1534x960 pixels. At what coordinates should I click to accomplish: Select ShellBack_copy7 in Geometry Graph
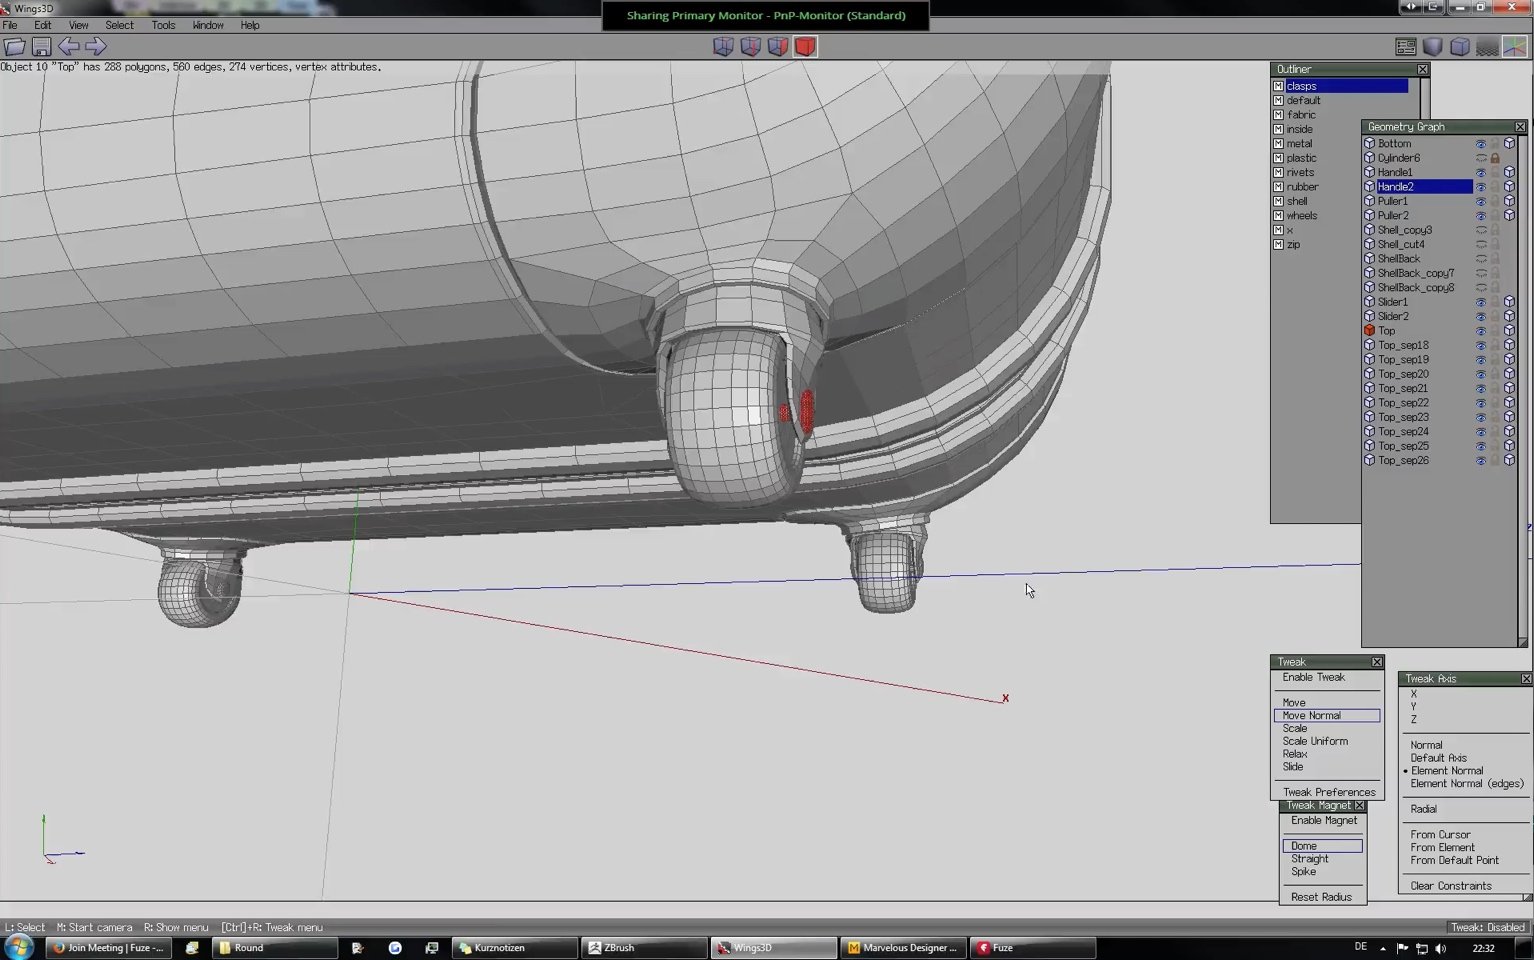click(1416, 273)
